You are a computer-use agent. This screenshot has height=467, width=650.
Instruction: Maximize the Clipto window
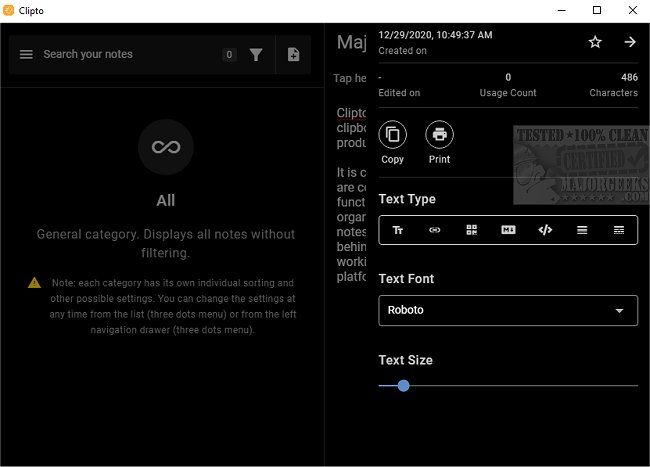tap(597, 10)
